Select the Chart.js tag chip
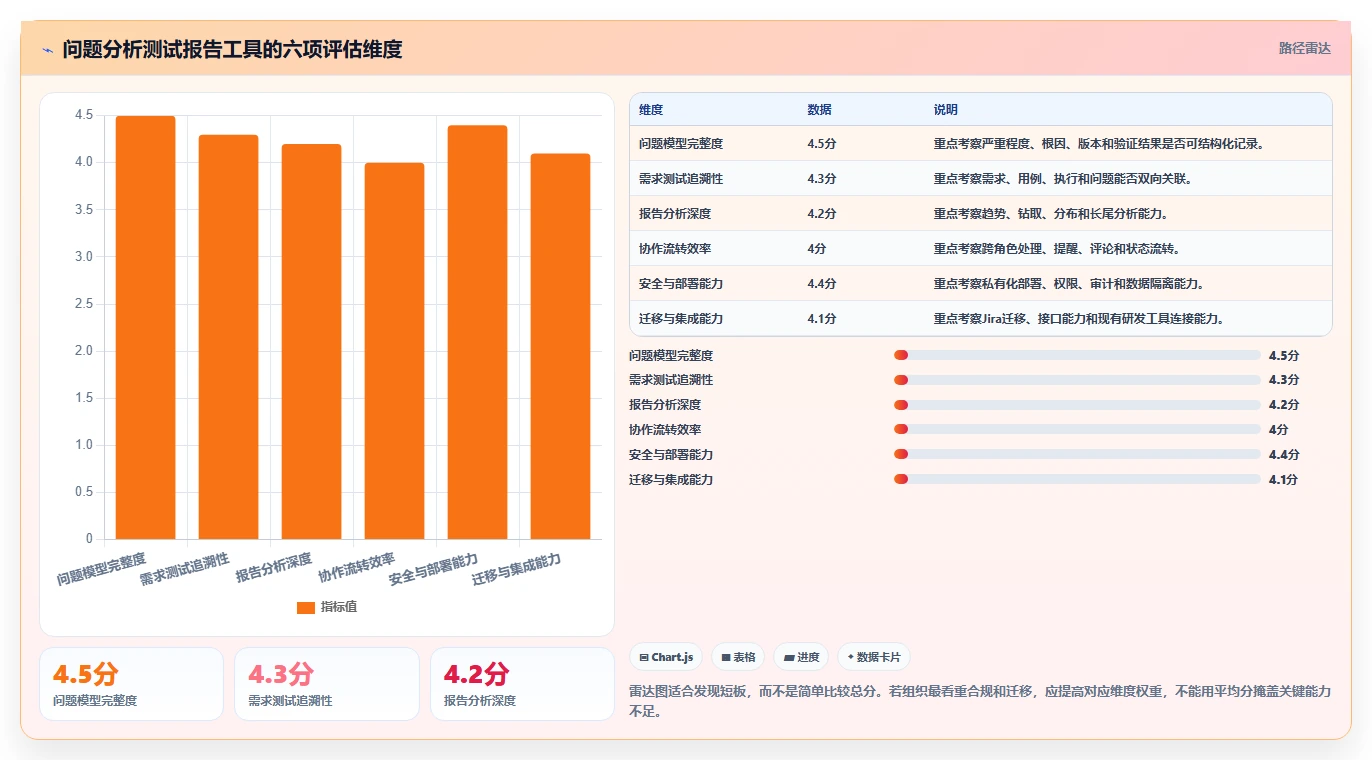The width and height of the screenshot is (1372, 760). point(665,657)
